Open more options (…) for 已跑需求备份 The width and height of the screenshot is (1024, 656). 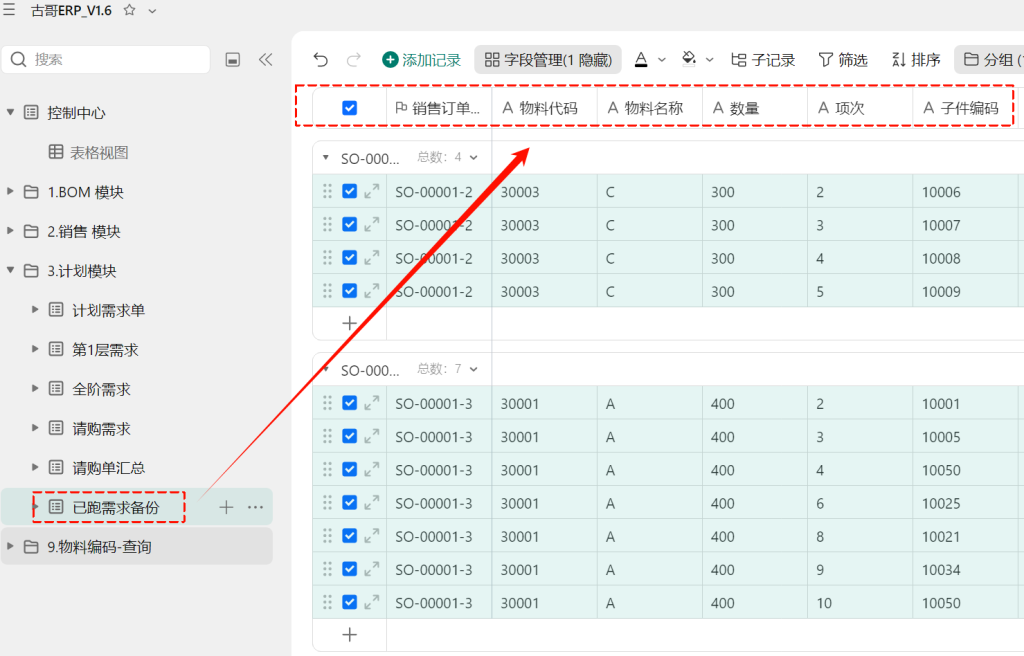coord(255,507)
